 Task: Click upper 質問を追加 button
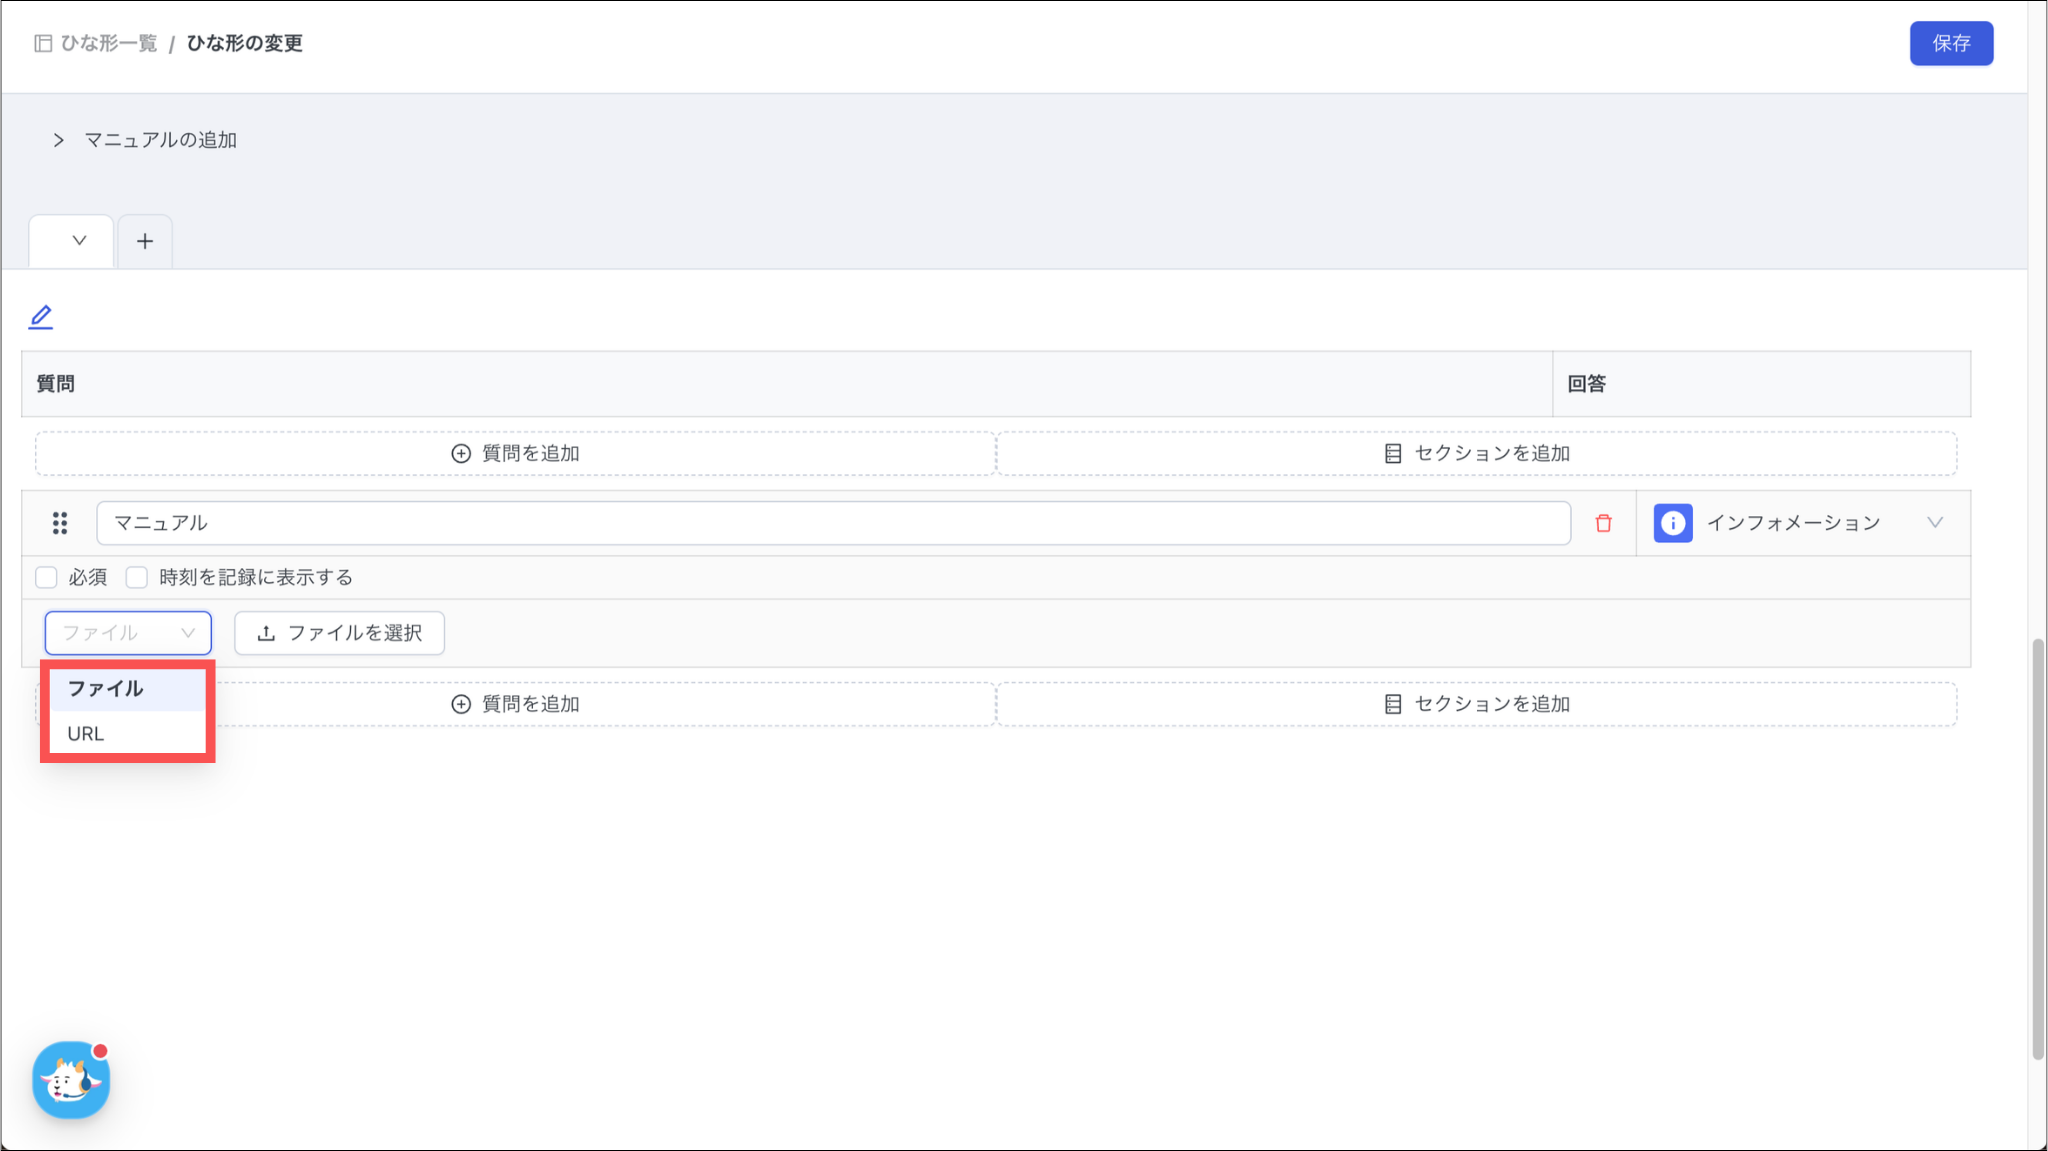pyautogui.click(x=516, y=453)
